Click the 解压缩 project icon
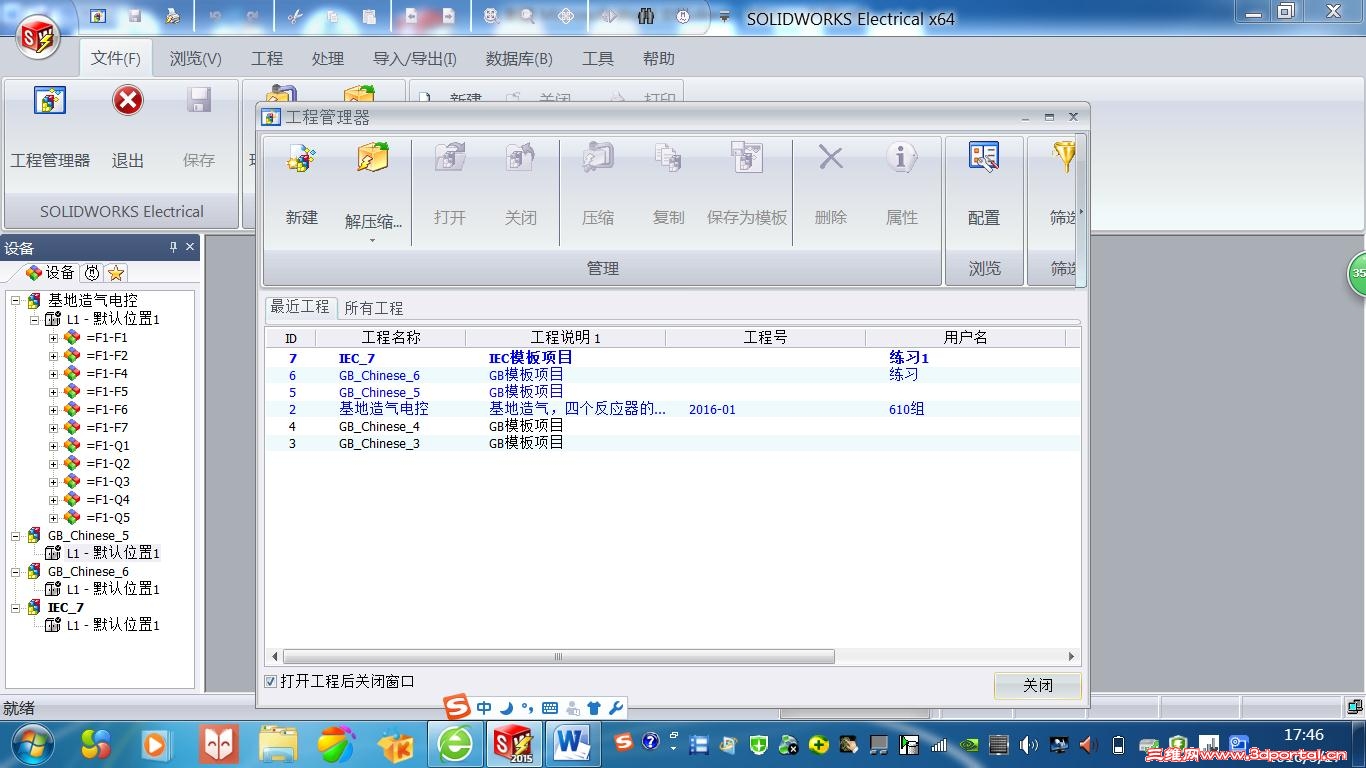Image resolution: width=1366 pixels, height=768 pixels. [372, 158]
